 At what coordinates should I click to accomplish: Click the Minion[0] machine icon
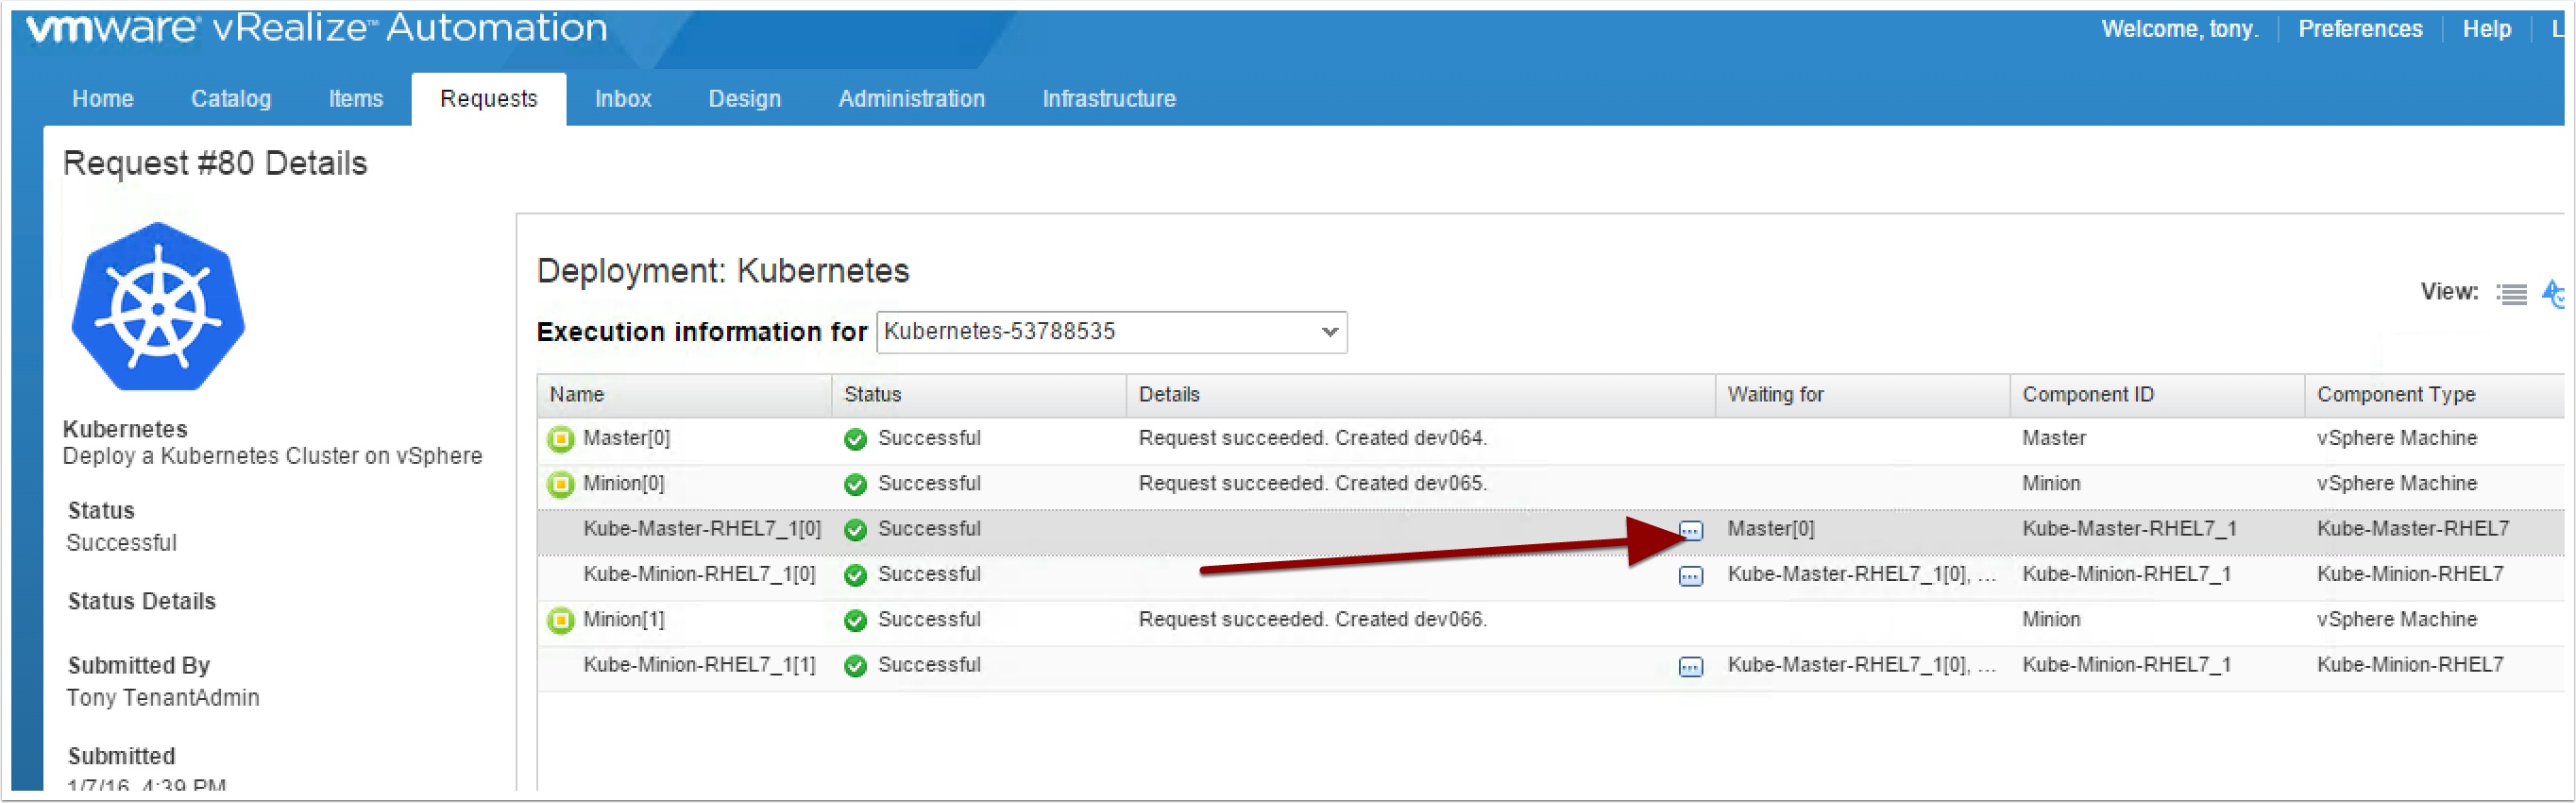coord(561,485)
